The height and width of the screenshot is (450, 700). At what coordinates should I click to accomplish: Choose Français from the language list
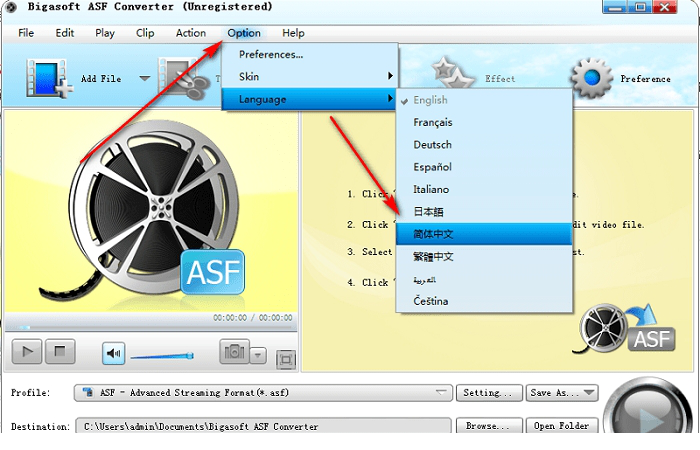[432, 122]
